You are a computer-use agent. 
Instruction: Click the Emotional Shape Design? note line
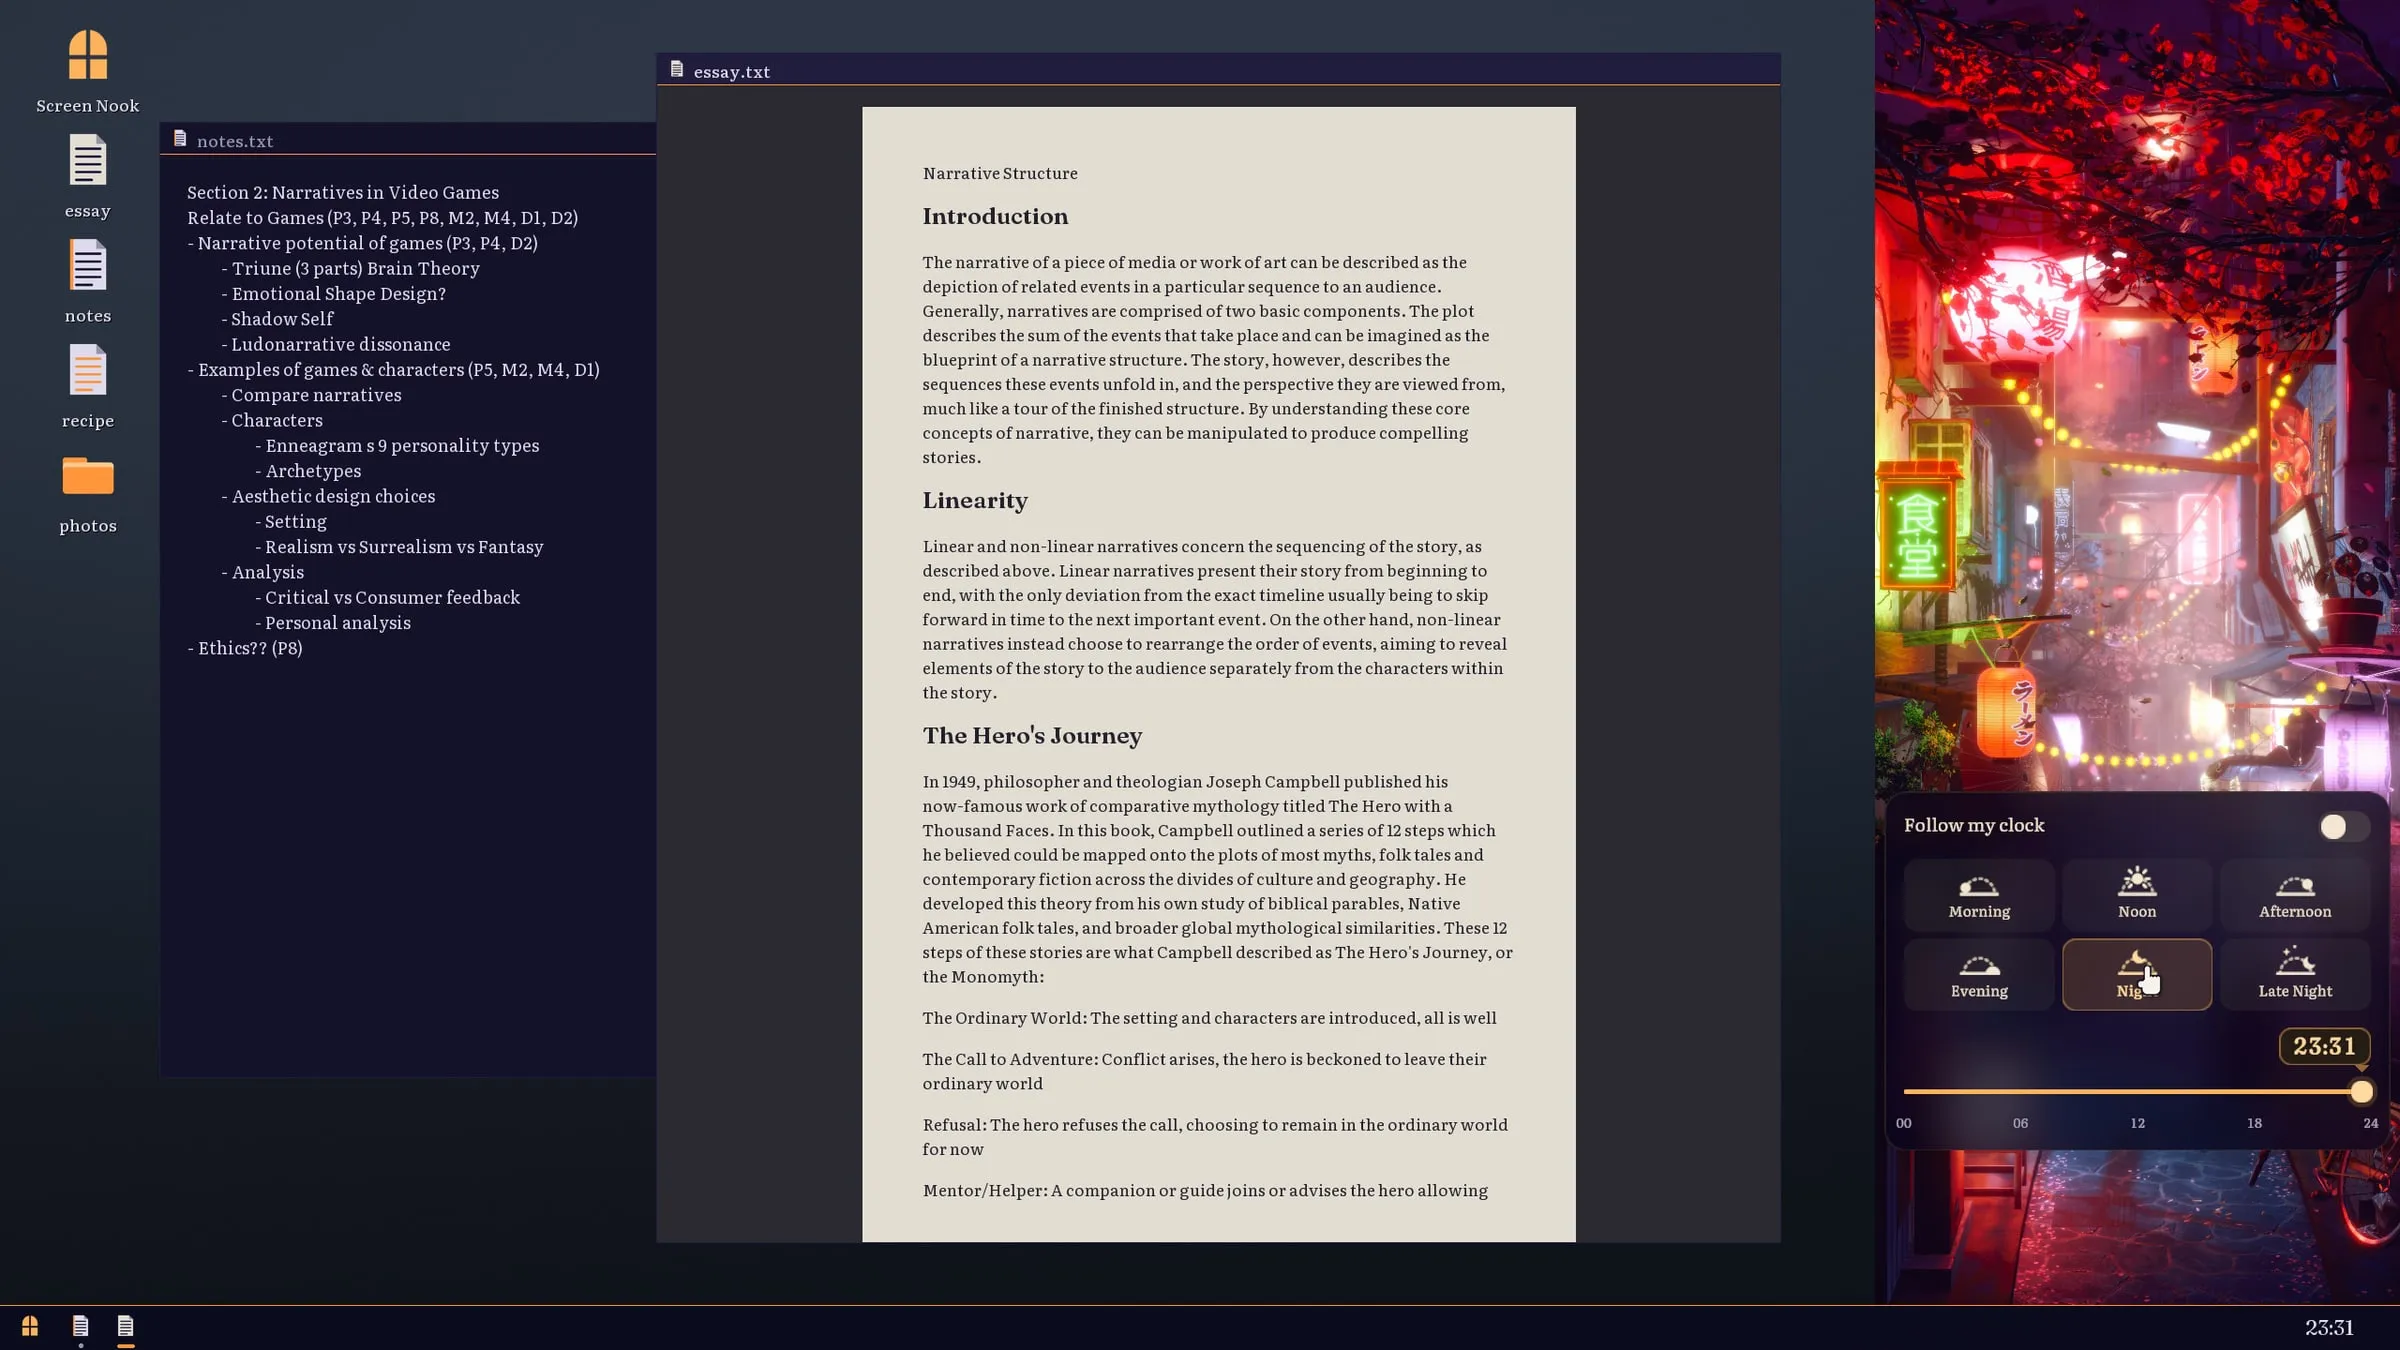click(x=334, y=293)
